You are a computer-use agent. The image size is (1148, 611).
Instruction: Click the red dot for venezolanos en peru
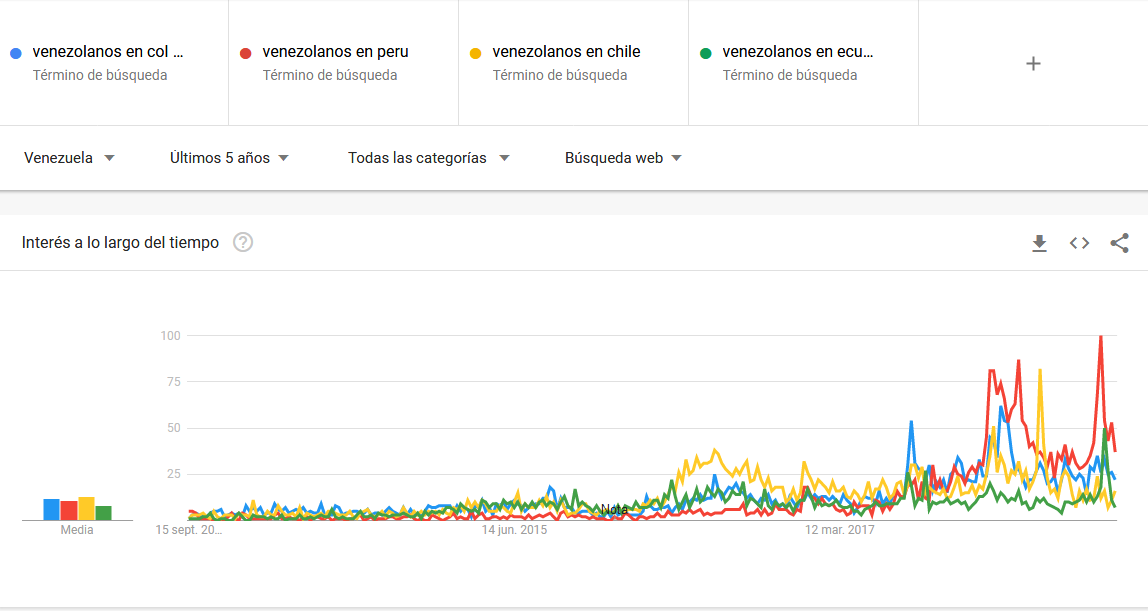click(x=245, y=53)
